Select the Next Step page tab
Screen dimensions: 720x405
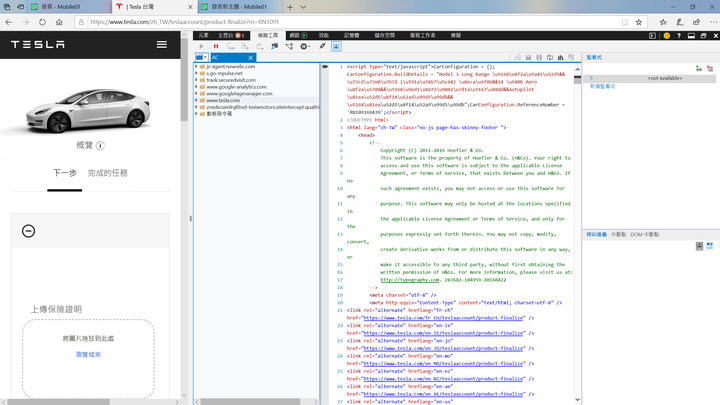pos(65,173)
